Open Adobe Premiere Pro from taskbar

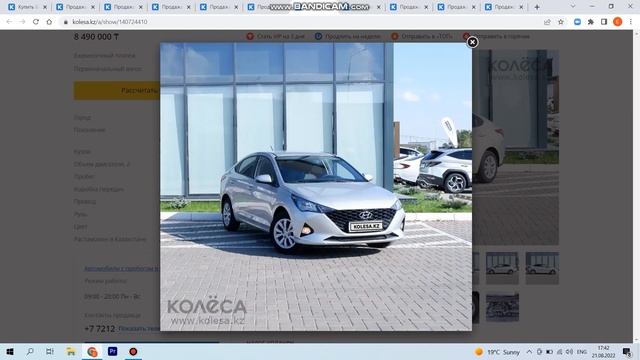click(112, 351)
